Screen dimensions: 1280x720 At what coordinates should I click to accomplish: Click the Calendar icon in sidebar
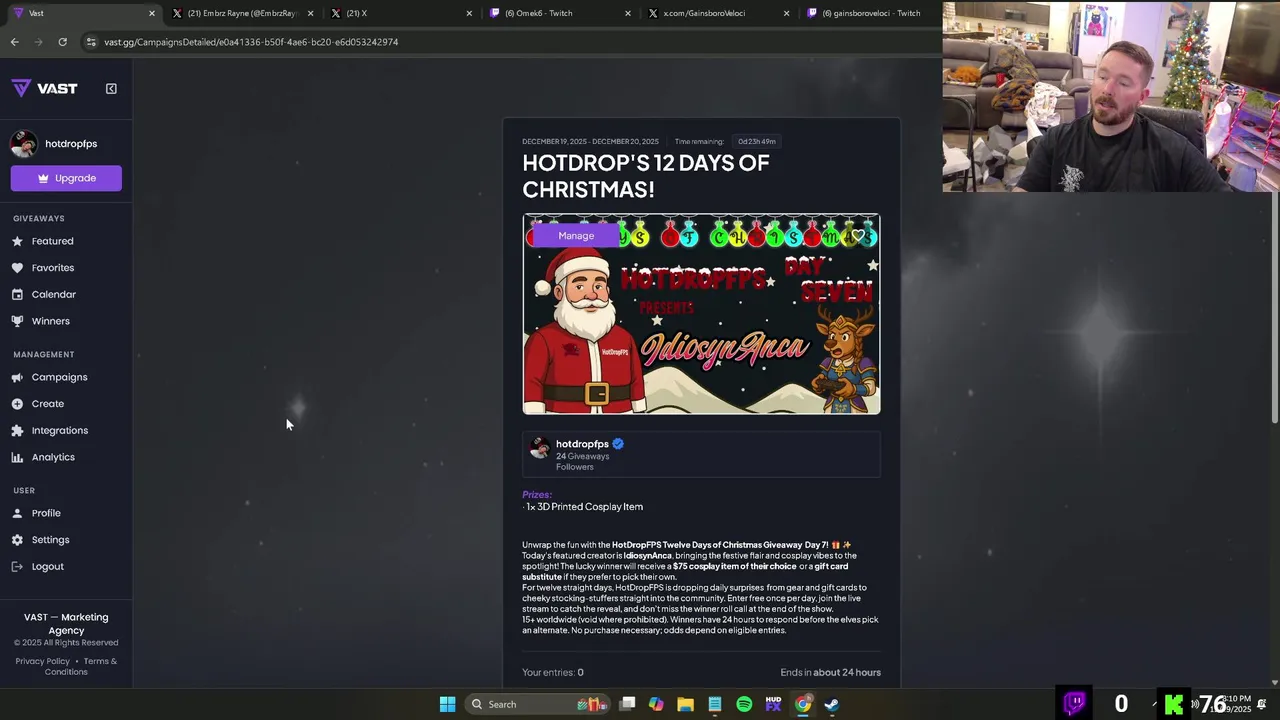(x=17, y=294)
